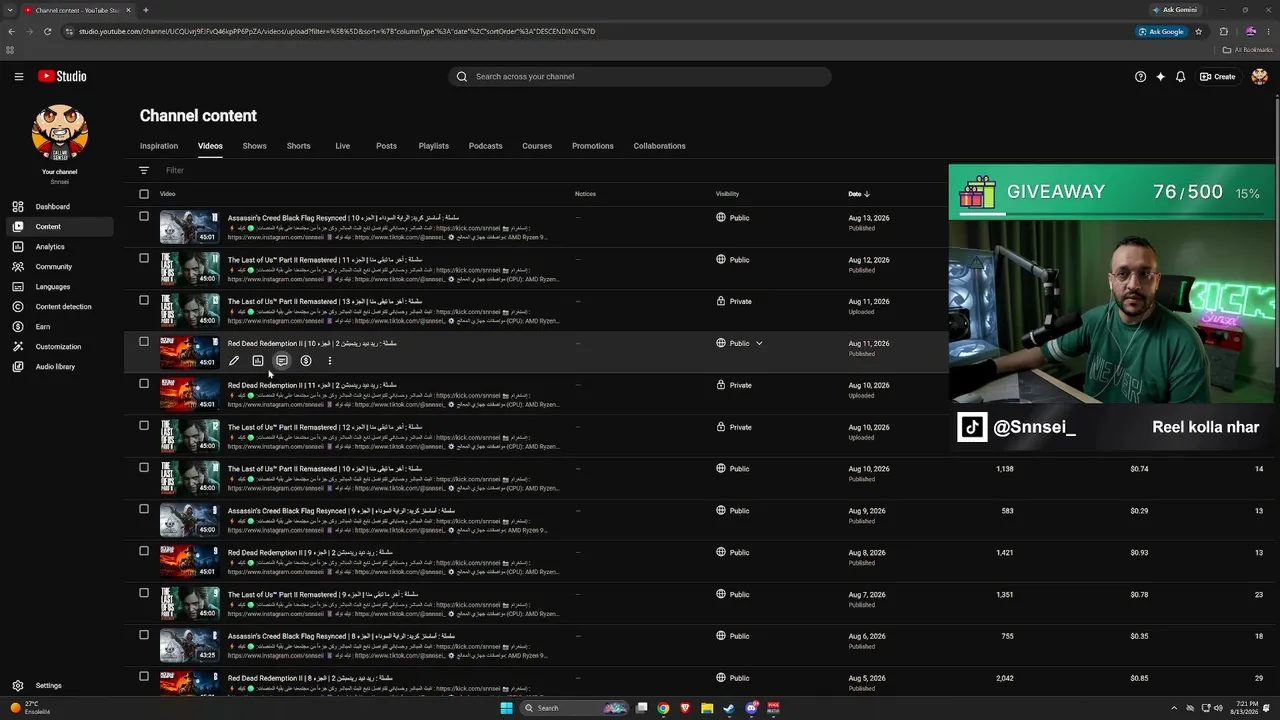Open All Bookmarks folder
This screenshot has height=720, width=1280.
(x=1247, y=49)
